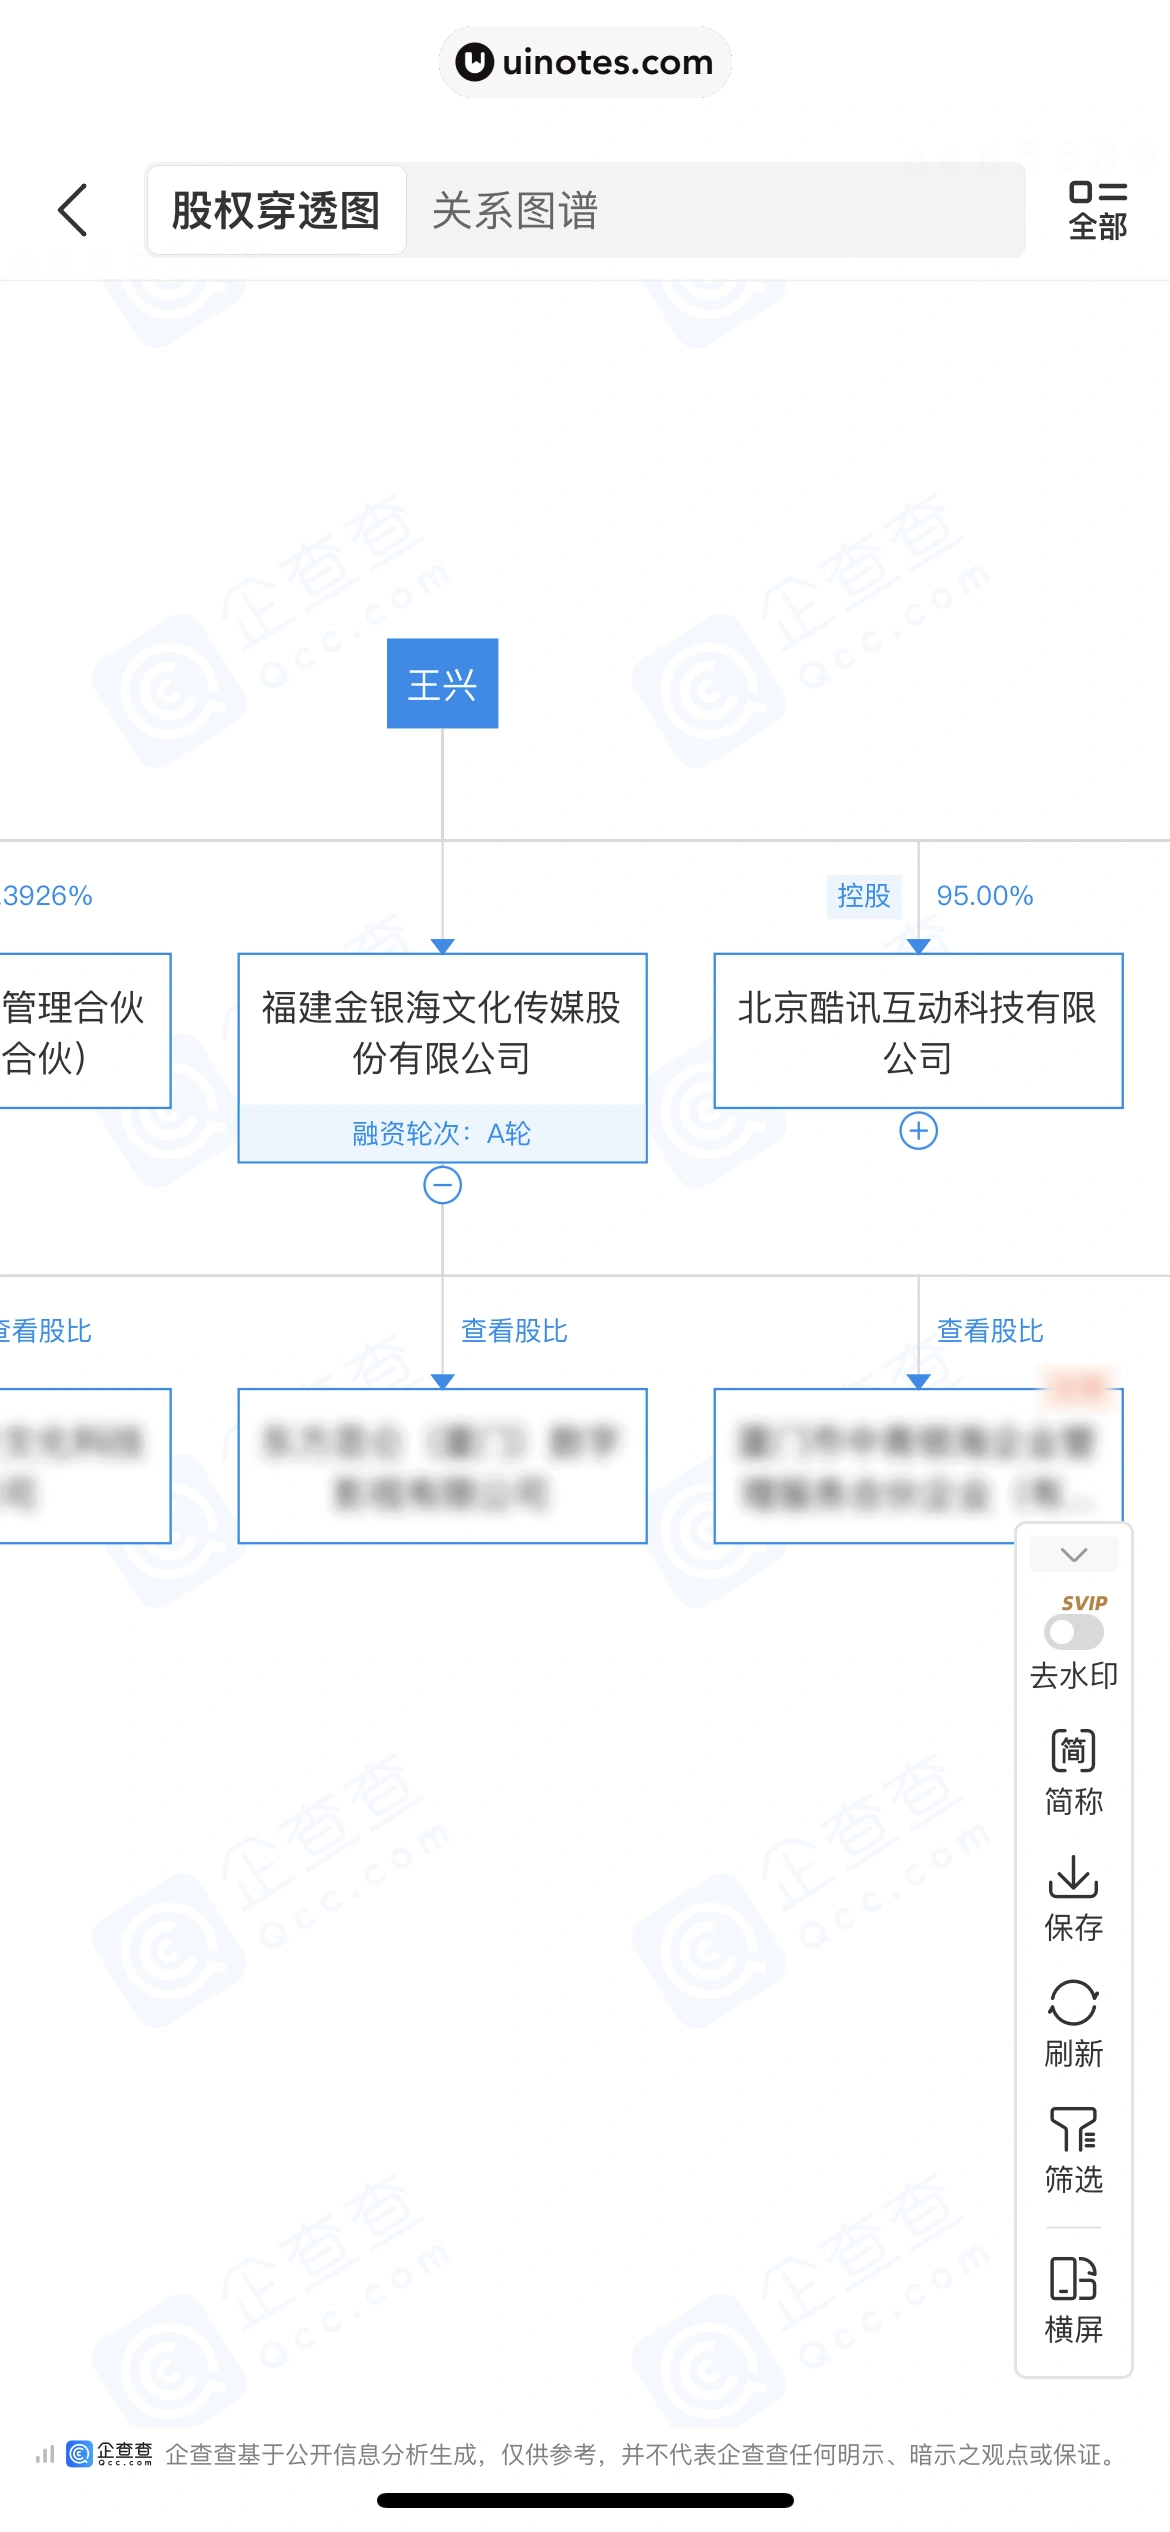This screenshot has height=2532, width=1170.
Task: Expand 北京酷讯互动 node with plus circle
Action: [x=918, y=1131]
